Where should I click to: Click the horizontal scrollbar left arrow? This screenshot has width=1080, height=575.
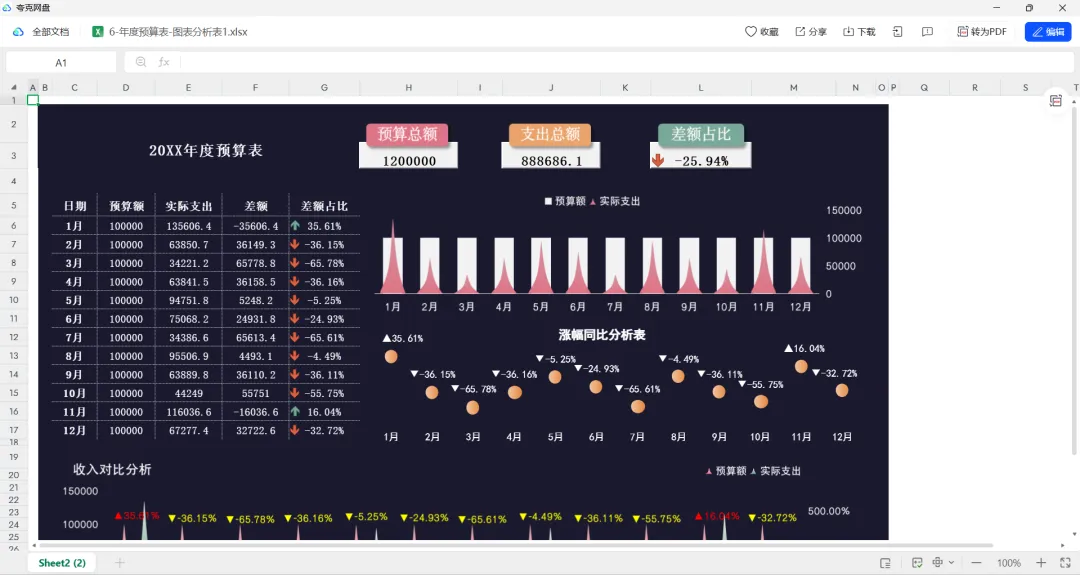click(x=34, y=545)
